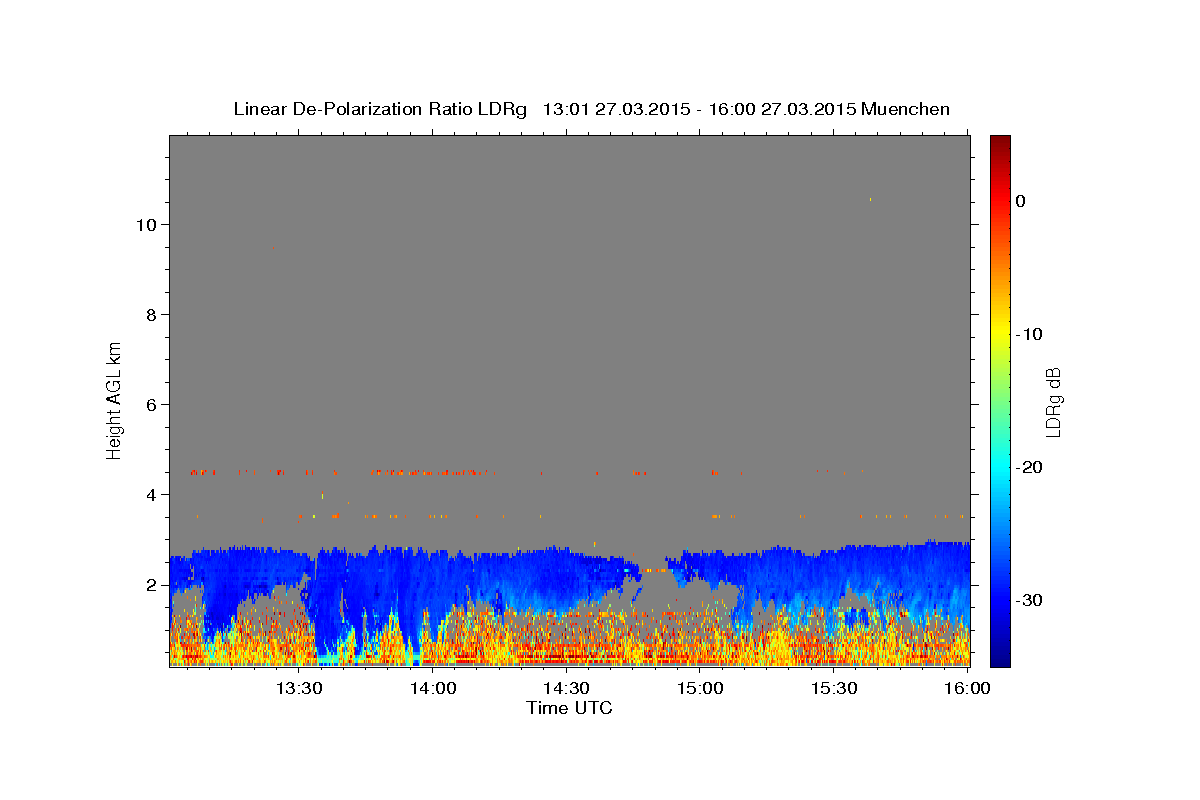Click the 16:00 time tick label
Viewport: 1200px width, 800px height.
click(968, 688)
